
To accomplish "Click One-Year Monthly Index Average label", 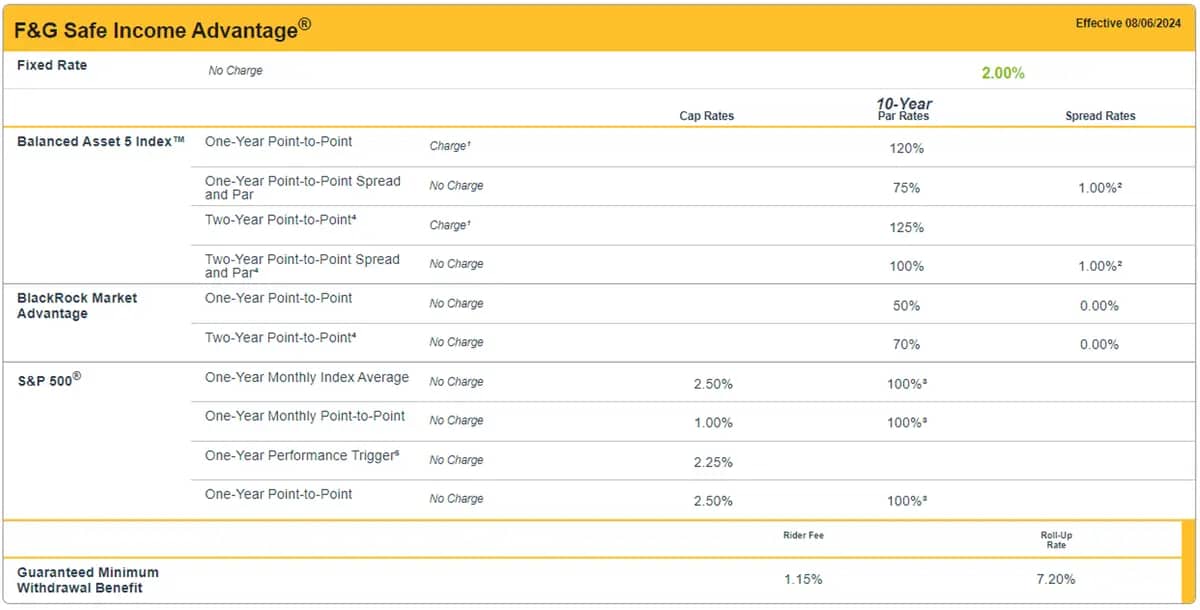I will [x=307, y=377].
